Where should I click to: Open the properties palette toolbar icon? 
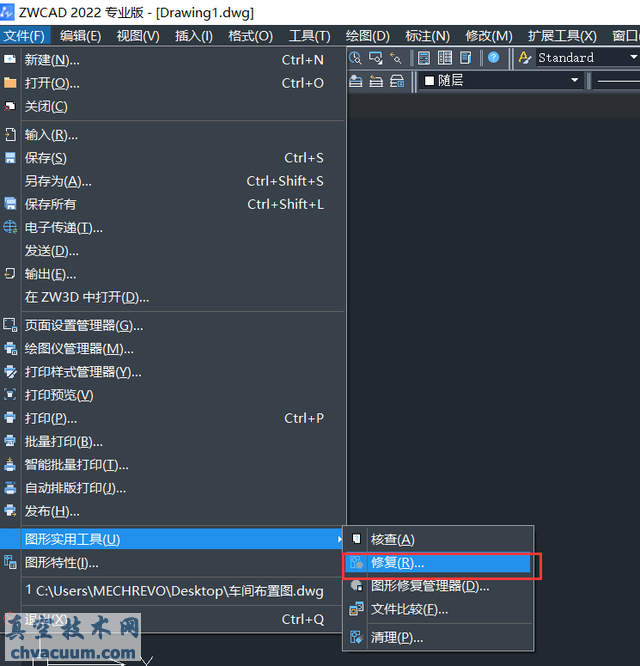pyautogui.click(x=424, y=58)
